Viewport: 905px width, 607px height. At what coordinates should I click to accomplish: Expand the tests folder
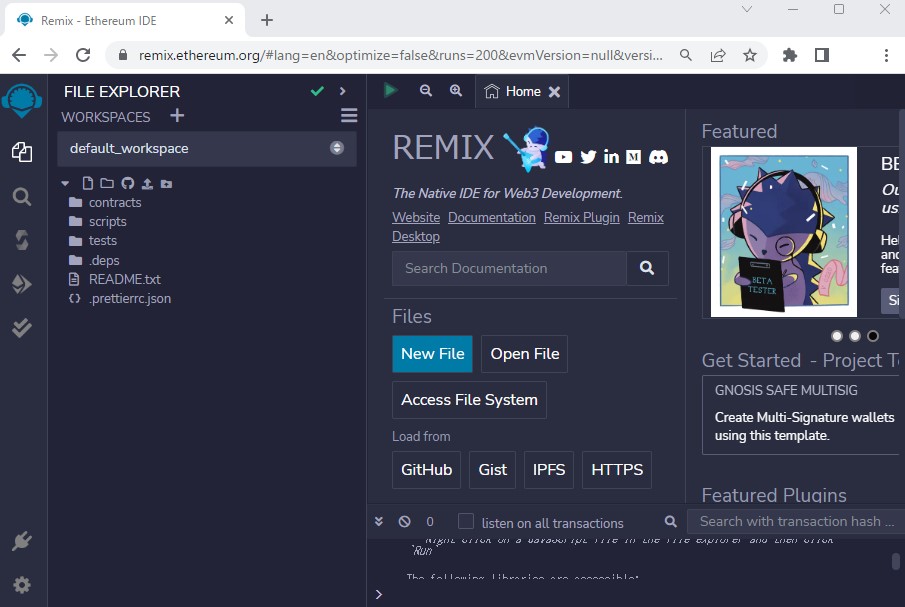coord(103,241)
